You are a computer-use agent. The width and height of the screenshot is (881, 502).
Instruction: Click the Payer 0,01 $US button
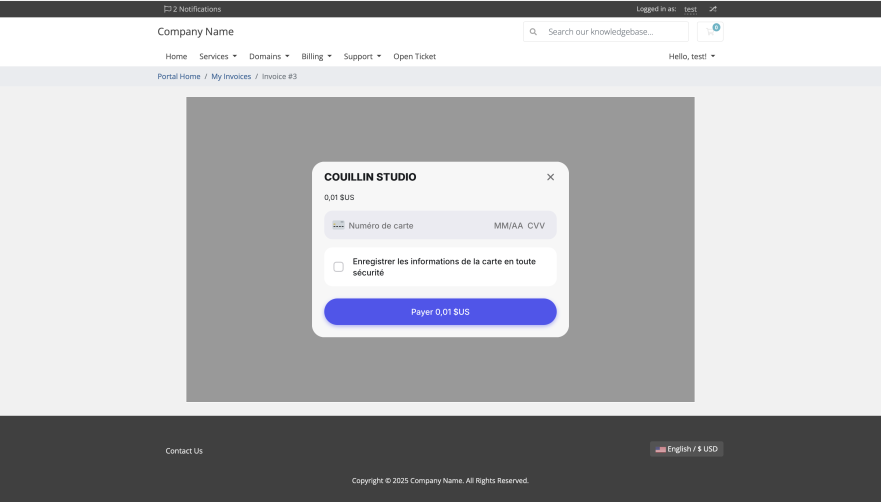pos(440,312)
